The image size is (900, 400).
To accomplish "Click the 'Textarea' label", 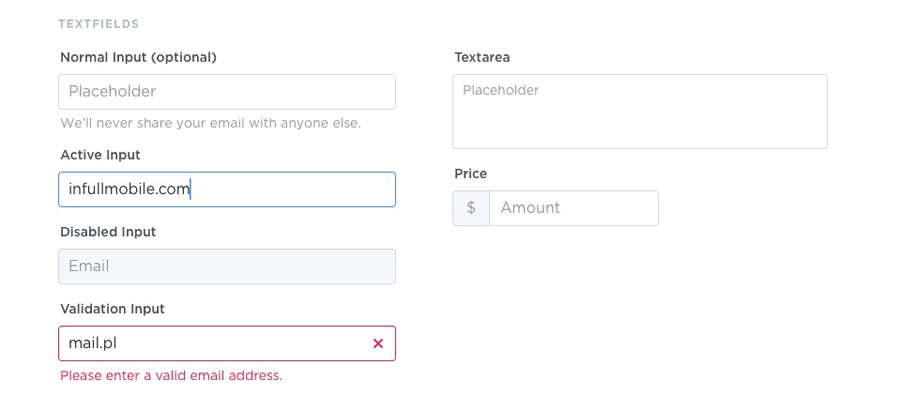I will coord(482,57).
